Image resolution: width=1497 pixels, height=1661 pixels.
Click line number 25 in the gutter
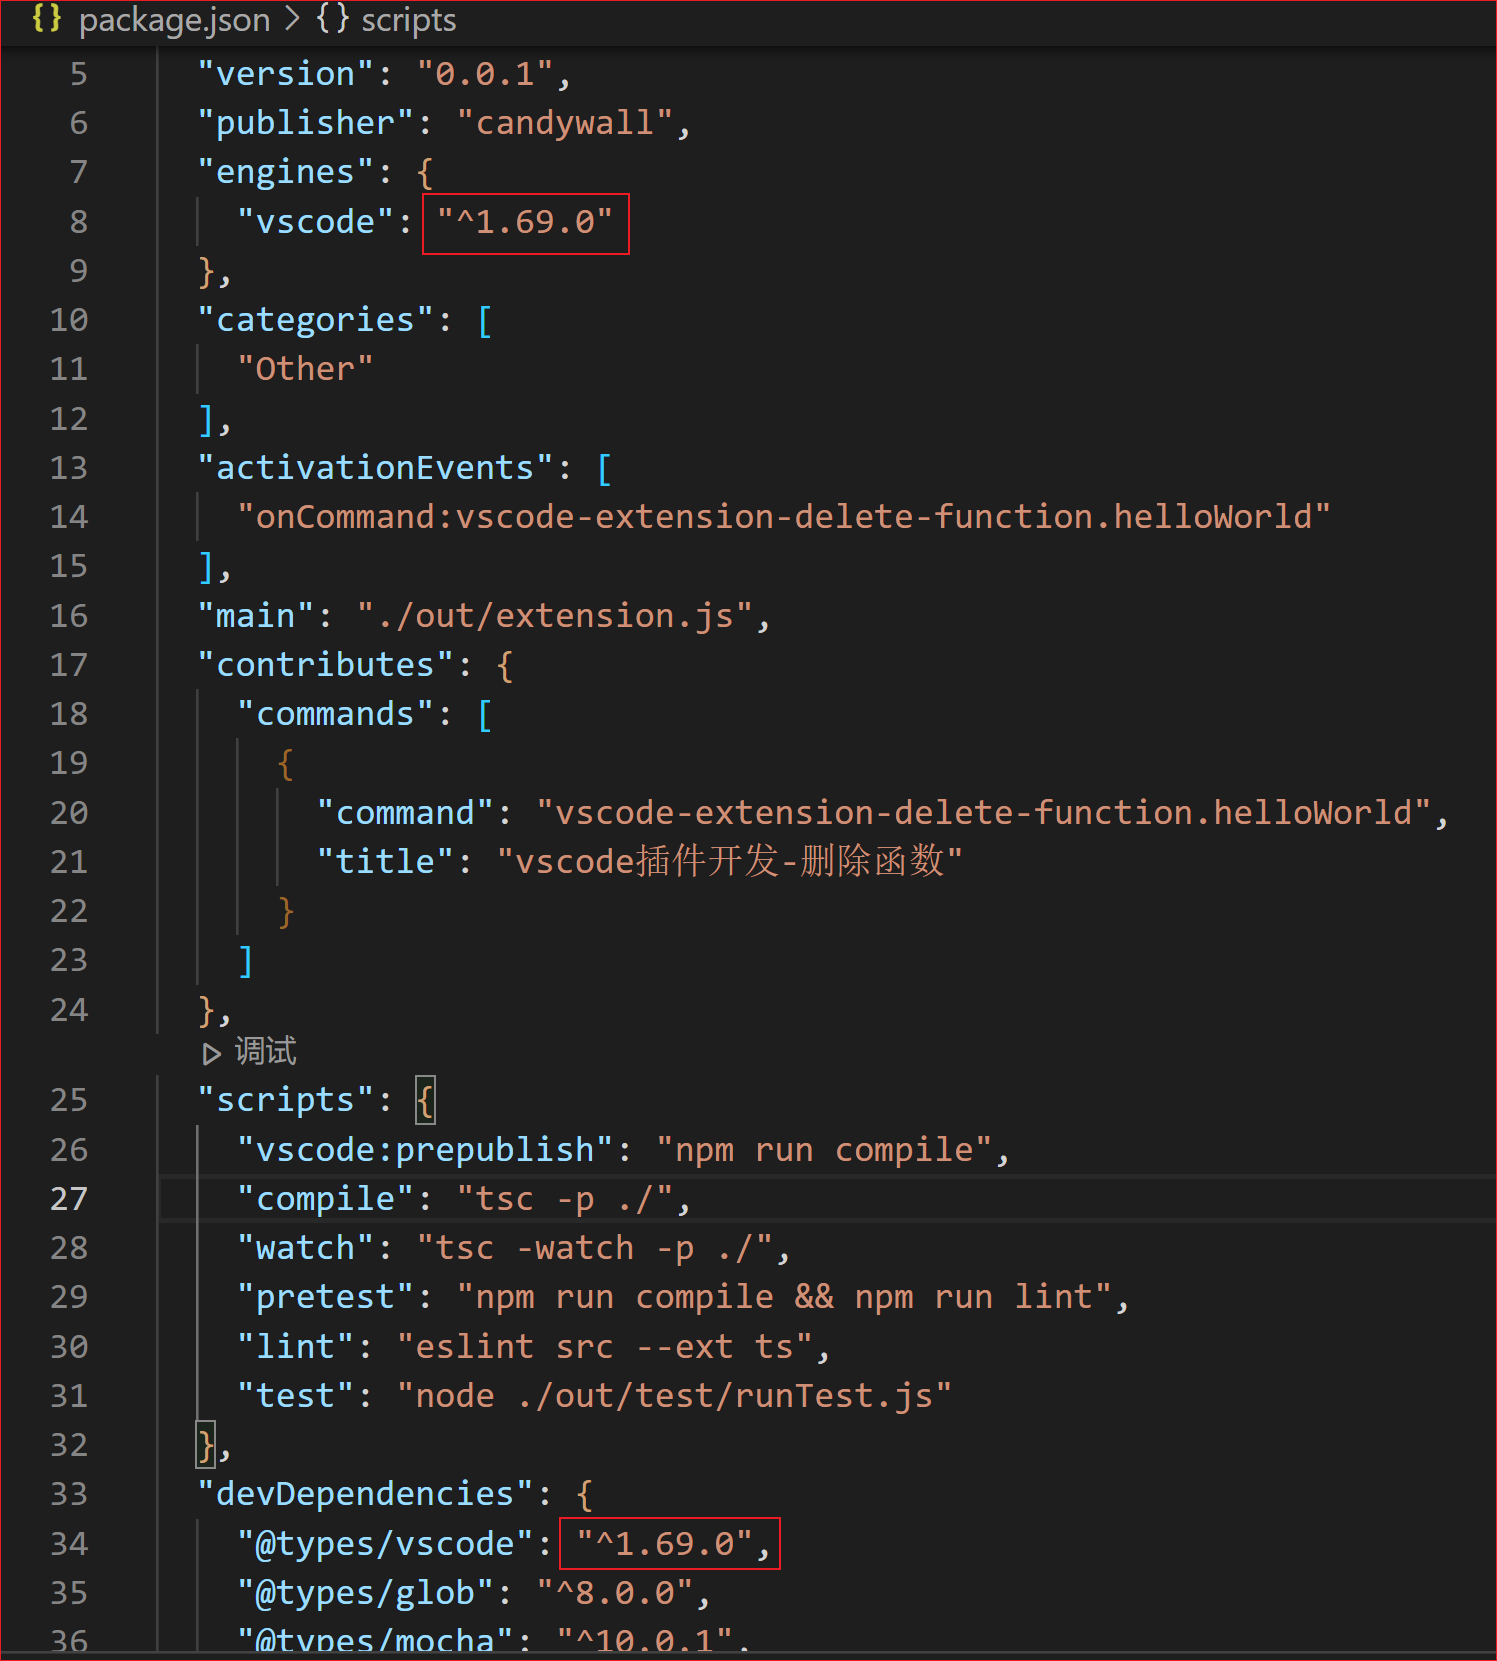click(x=69, y=1100)
